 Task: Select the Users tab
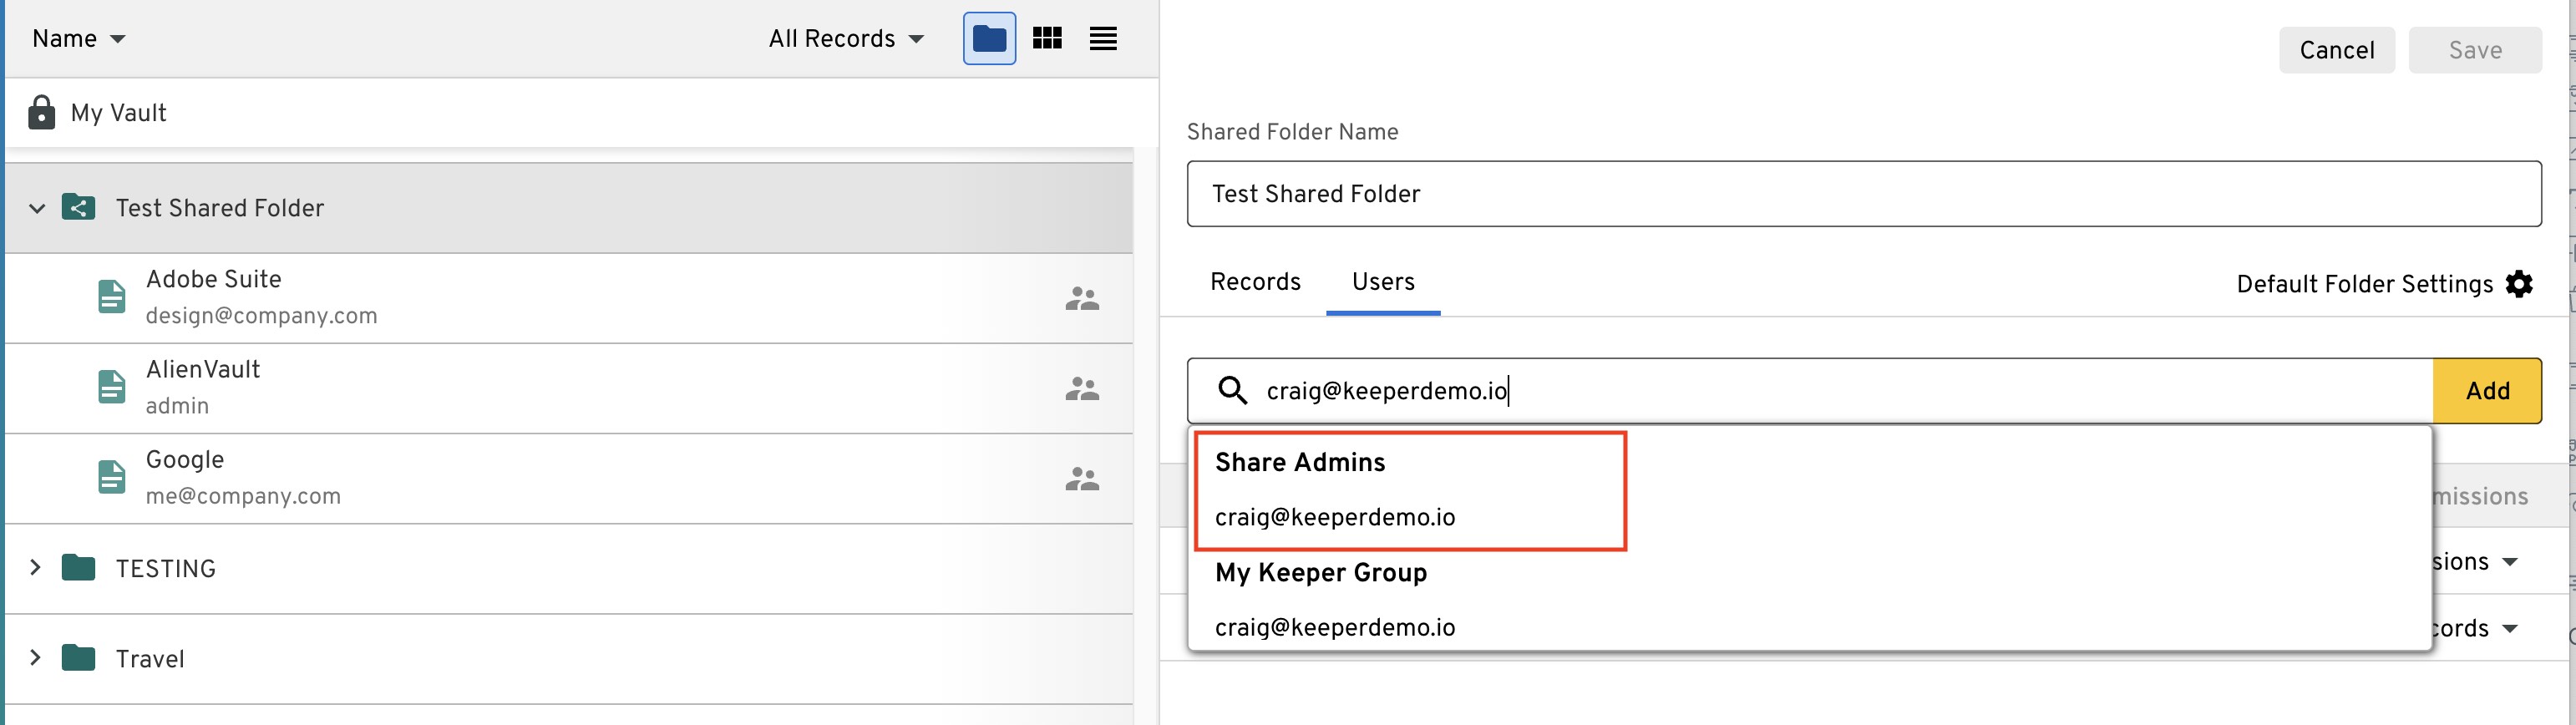(1382, 282)
